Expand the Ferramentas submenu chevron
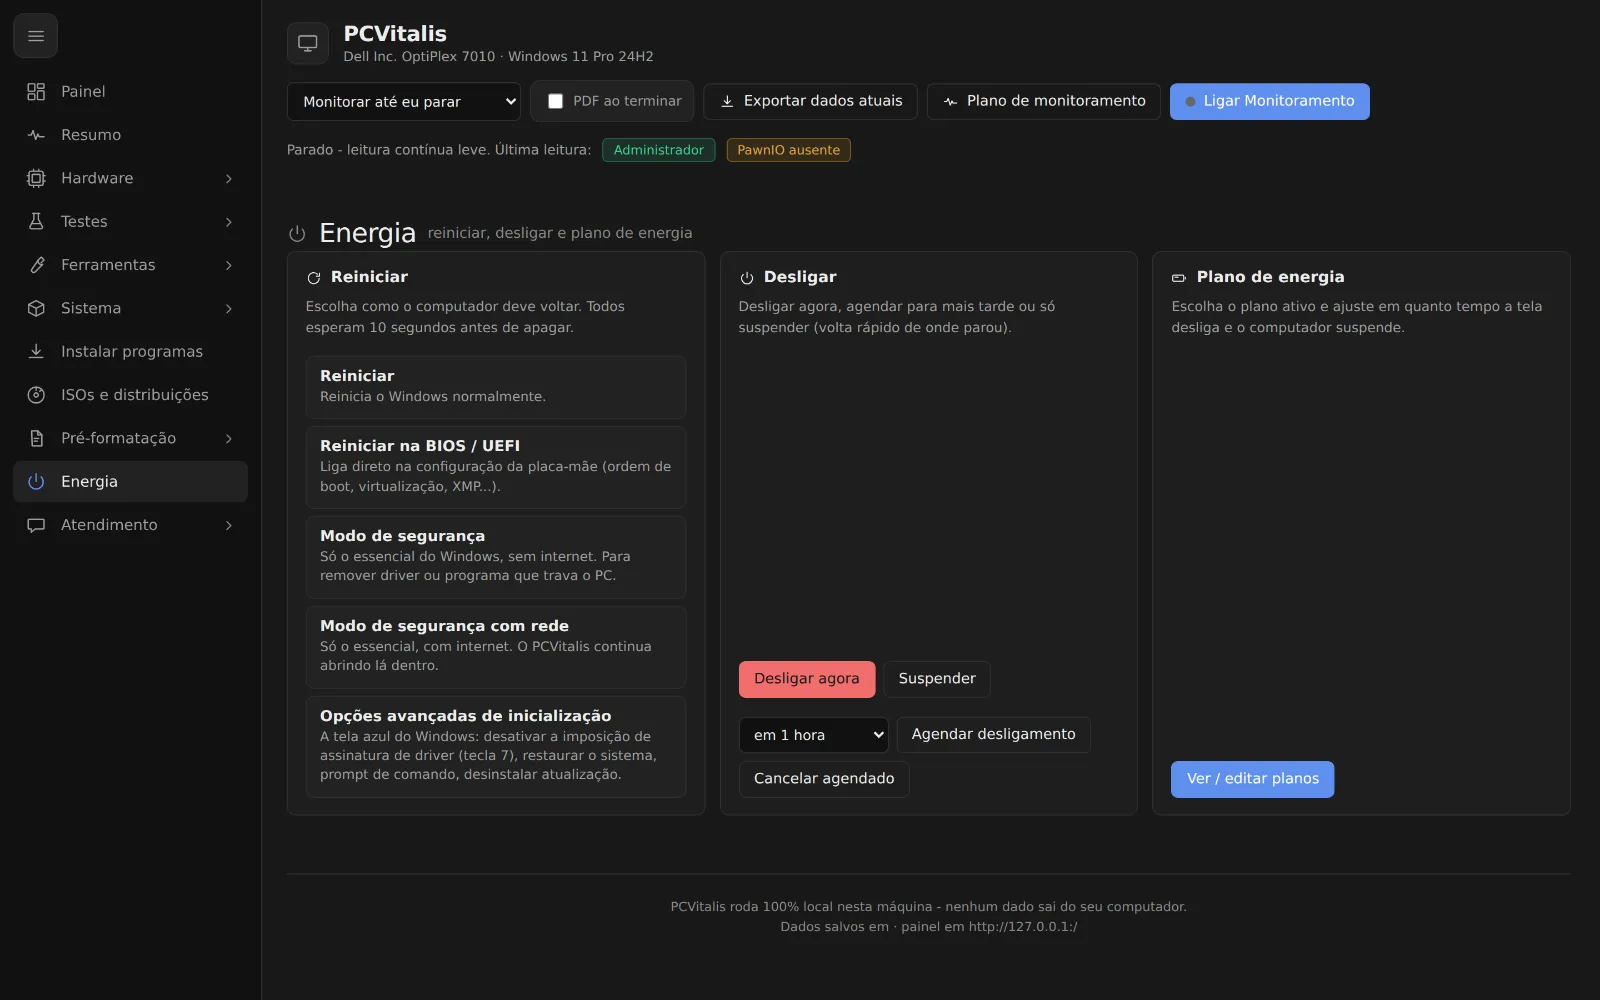Viewport: 1600px width, 1000px height. (229, 265)
